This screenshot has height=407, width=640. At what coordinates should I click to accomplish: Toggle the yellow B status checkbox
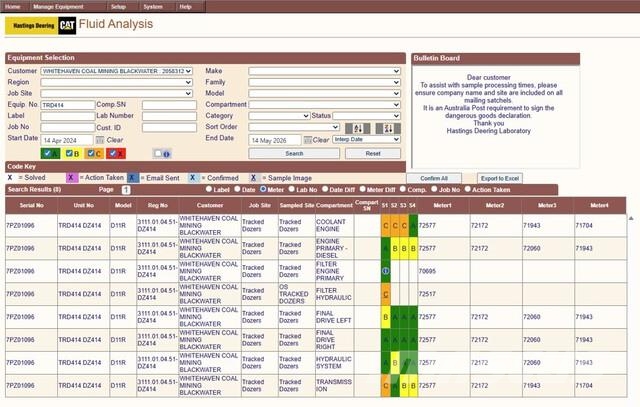pos(69,153)
